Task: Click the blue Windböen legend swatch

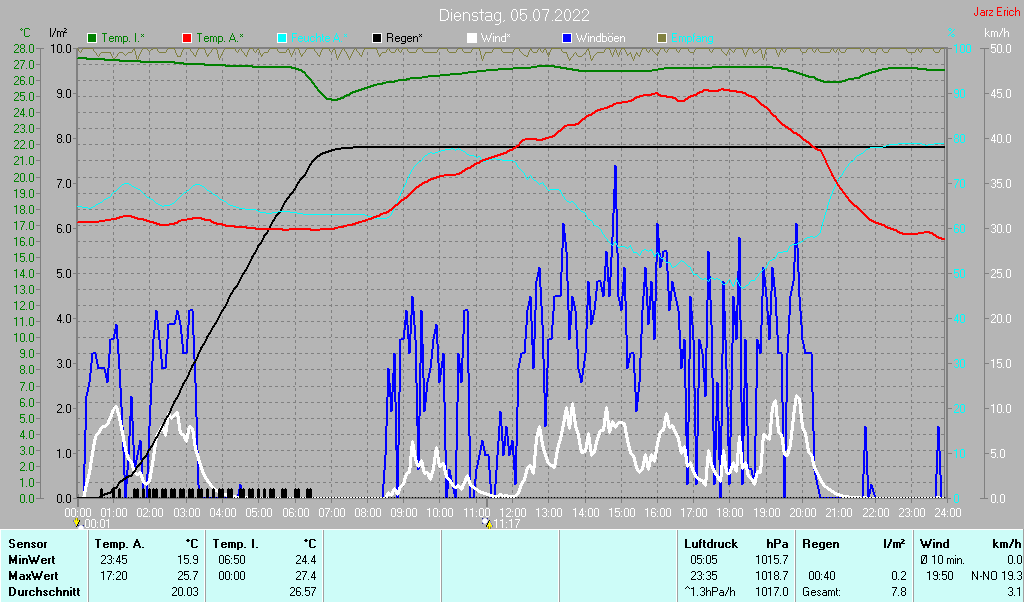Action: (567, 39)
